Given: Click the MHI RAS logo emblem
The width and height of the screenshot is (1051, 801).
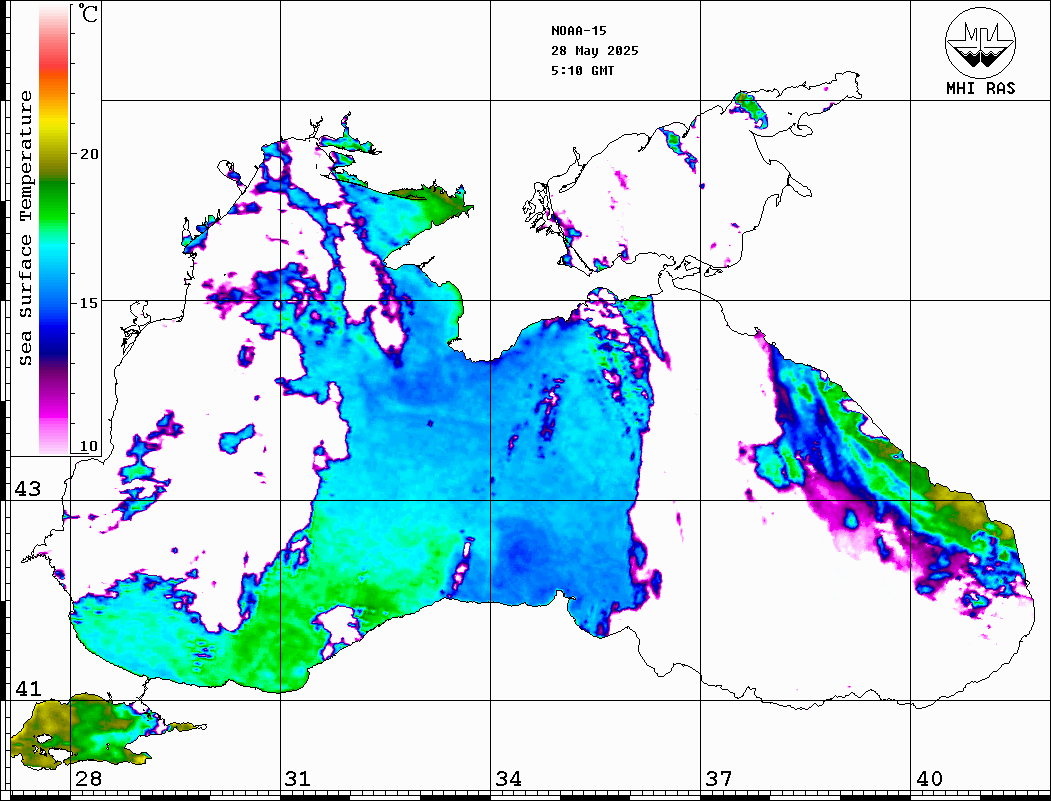Looking at the screenshot, I should click(x=980, y=42).
